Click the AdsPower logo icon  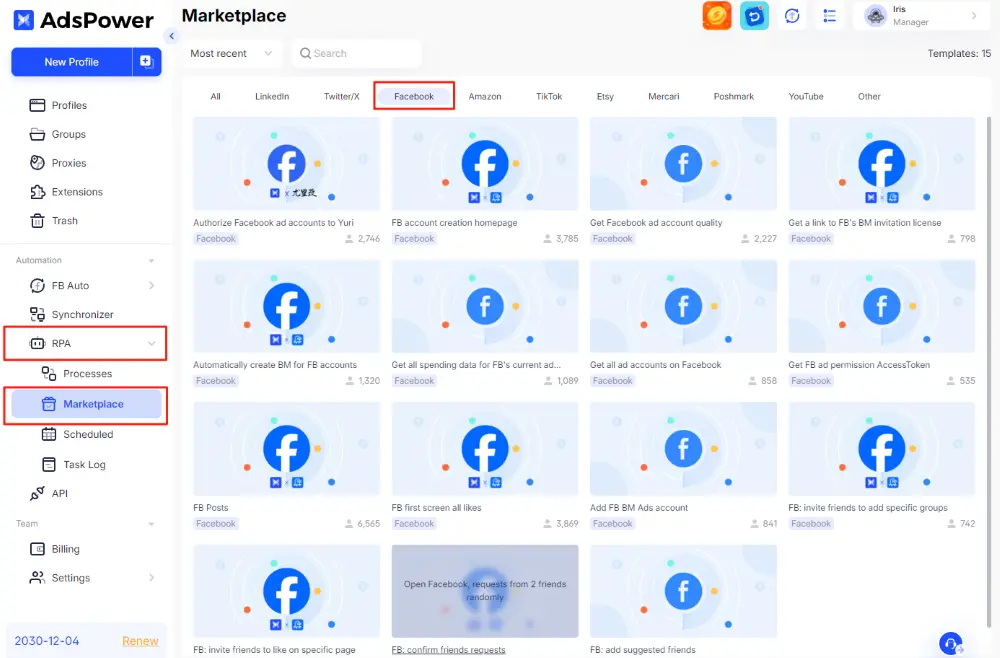click(x=24, y=20)
